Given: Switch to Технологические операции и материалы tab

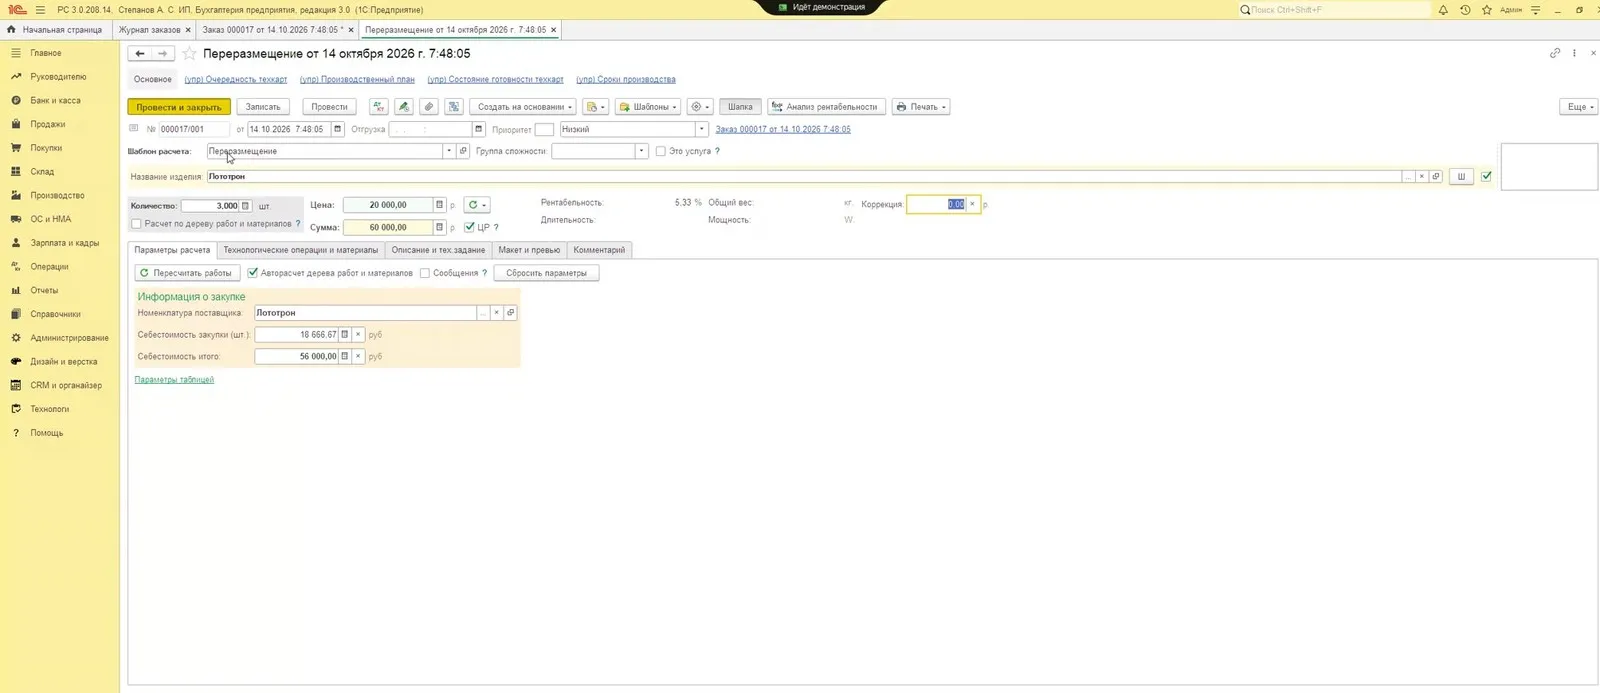Looking at the screenshot, I should [x=301, y=250].
